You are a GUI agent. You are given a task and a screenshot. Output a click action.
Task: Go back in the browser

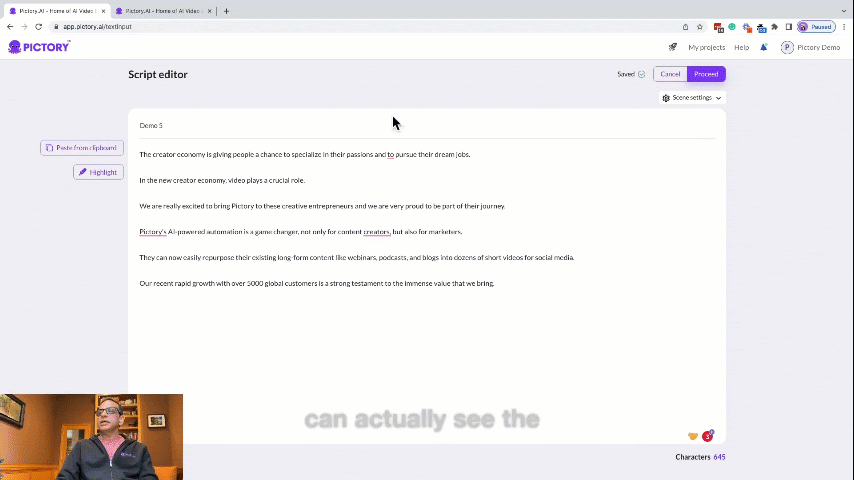(10, 26)
